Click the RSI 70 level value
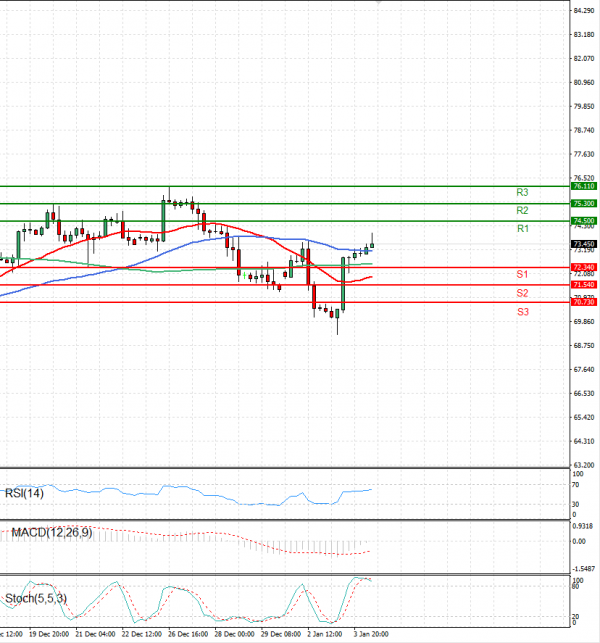 [576, 485]
